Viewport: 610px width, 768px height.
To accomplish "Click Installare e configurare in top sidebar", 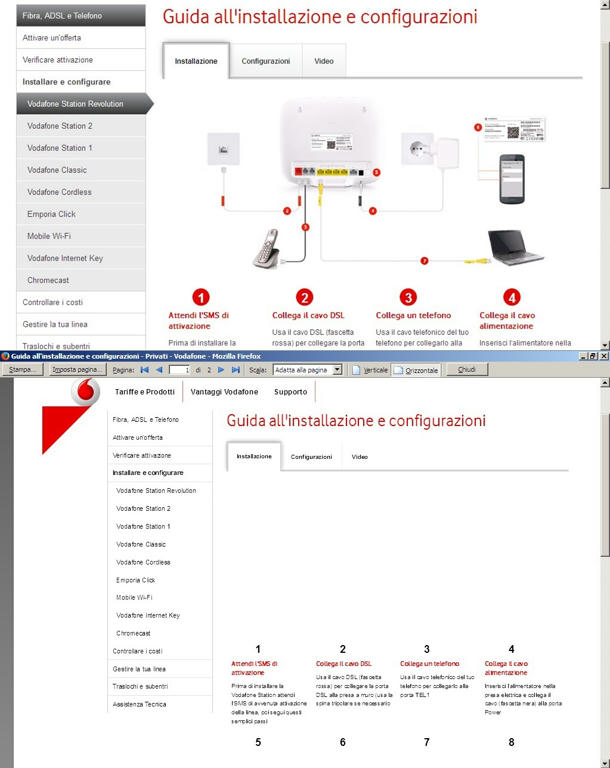I will (81, 82).
